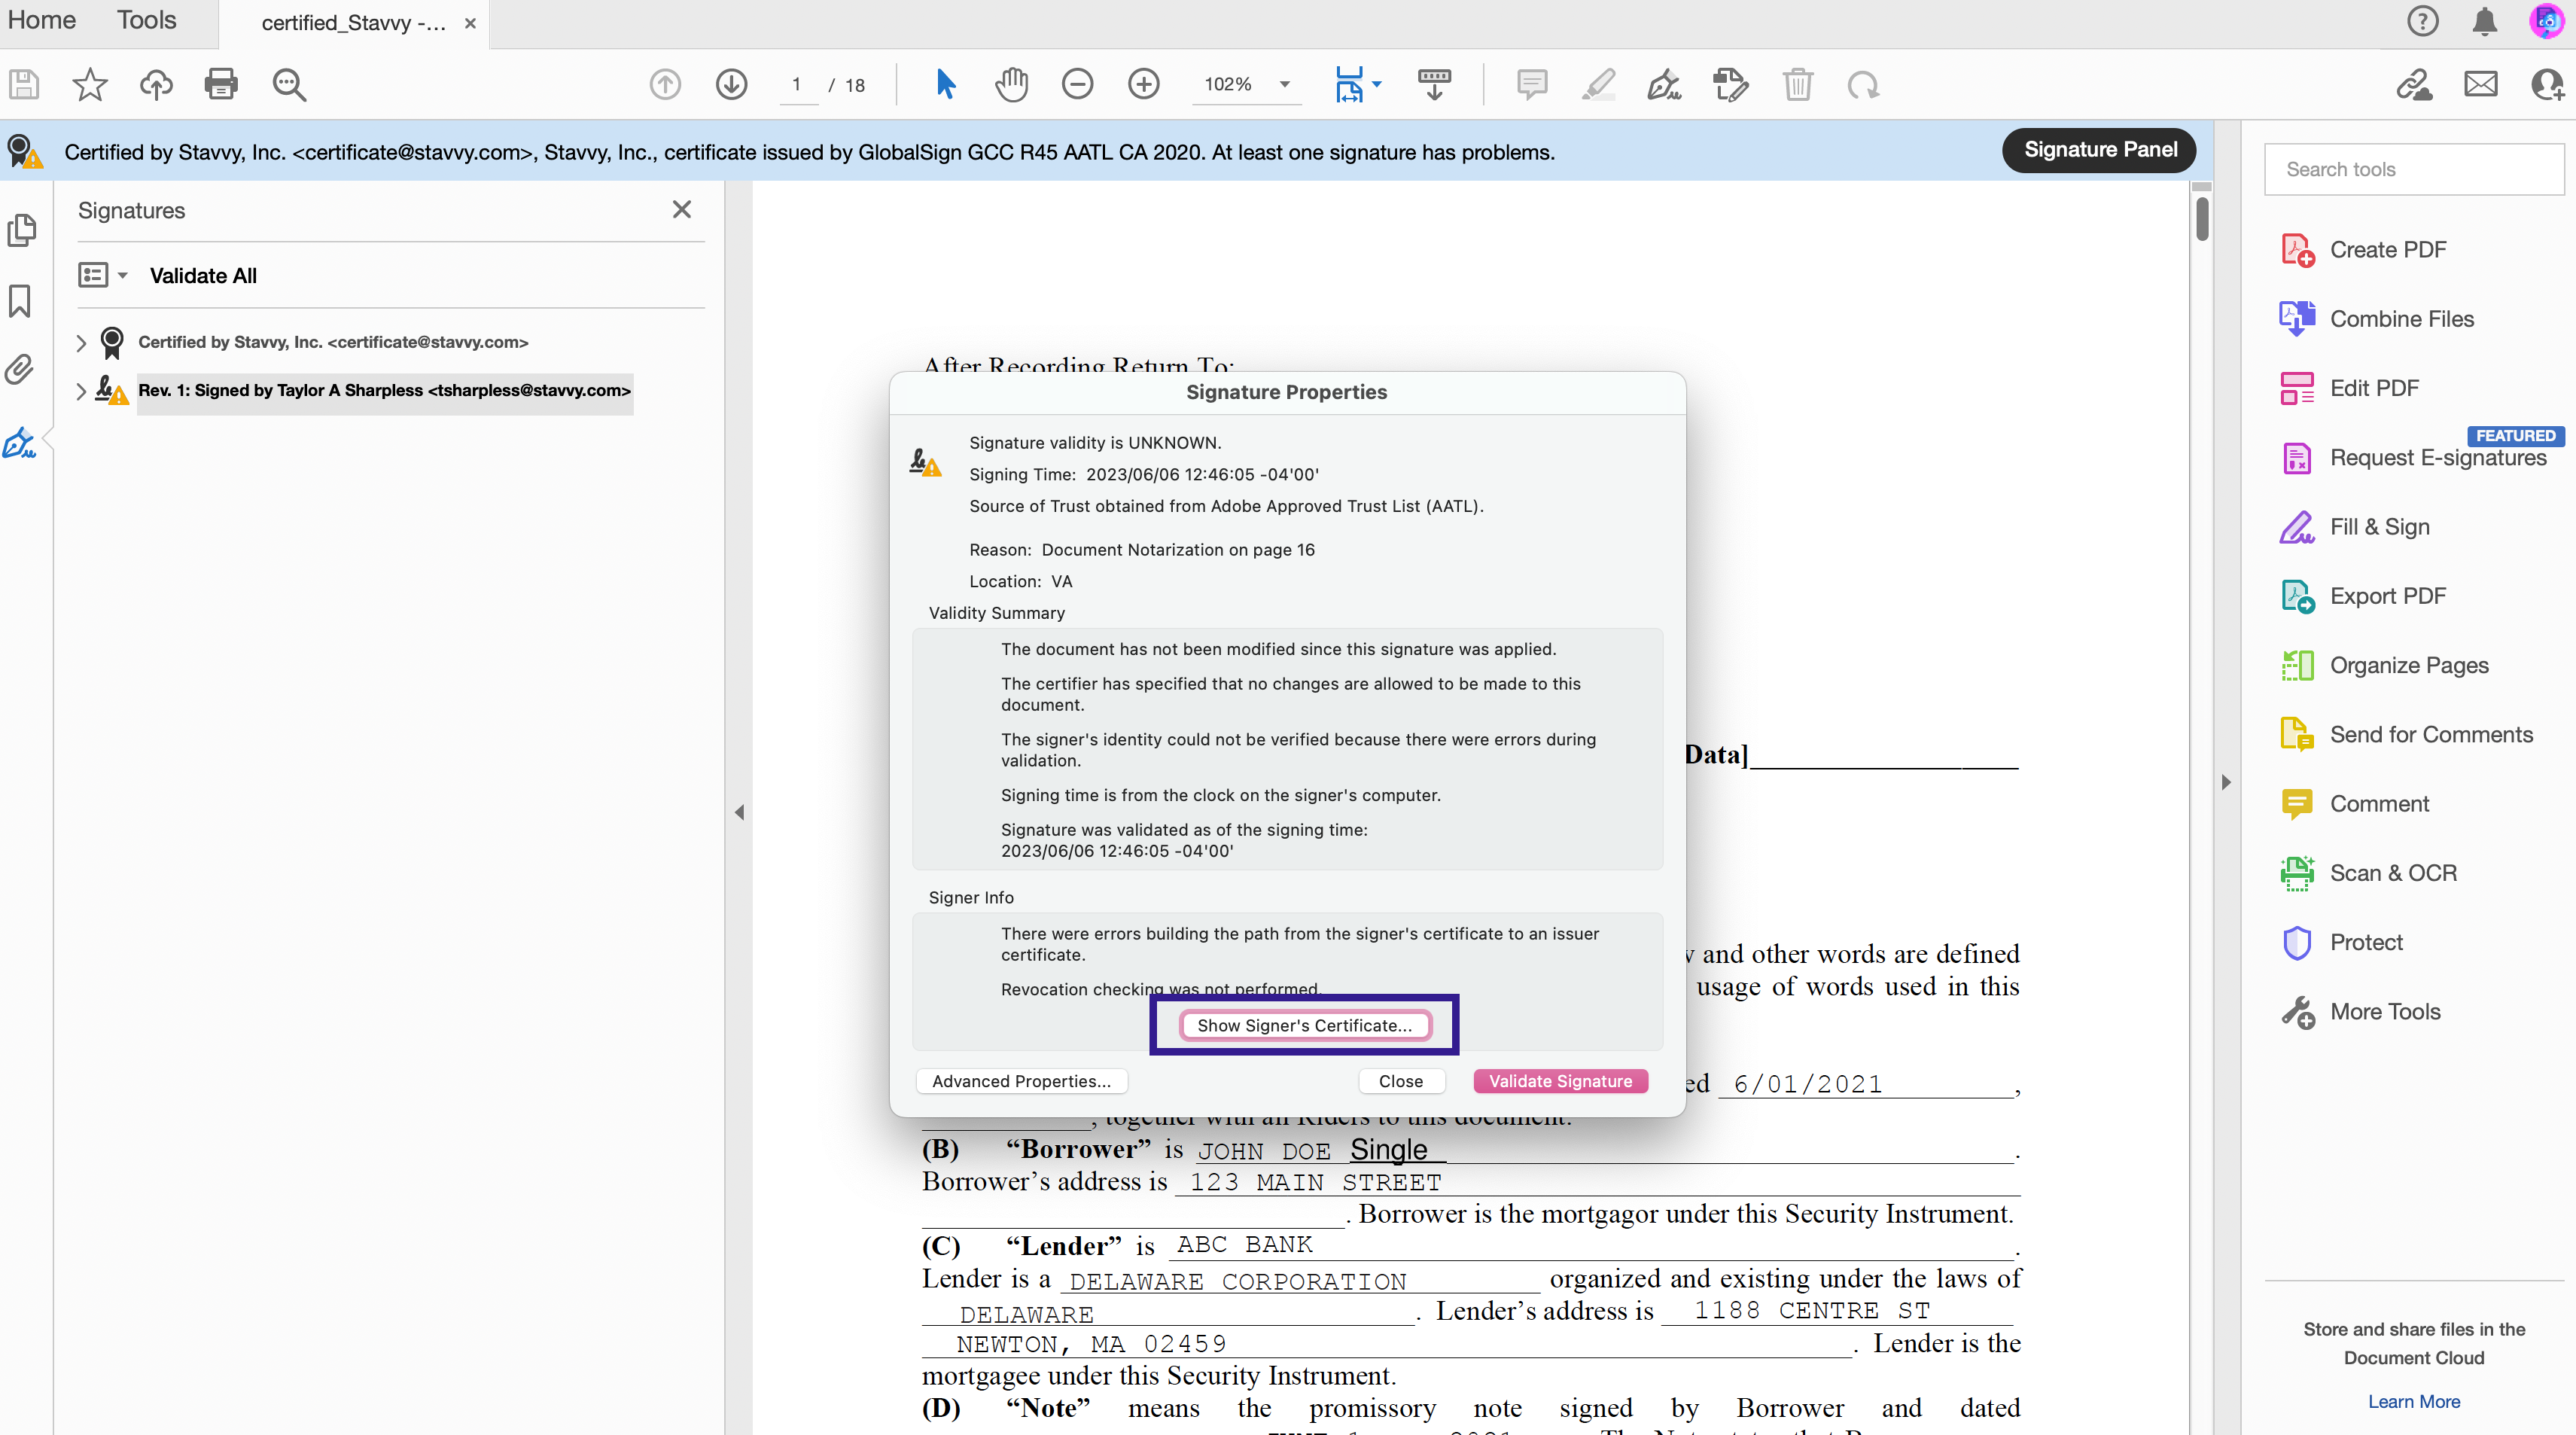Click the Send by email envelope icon
Image resolution: width=2576 pixels, height=1435 pixels.
coord(2480,84)
